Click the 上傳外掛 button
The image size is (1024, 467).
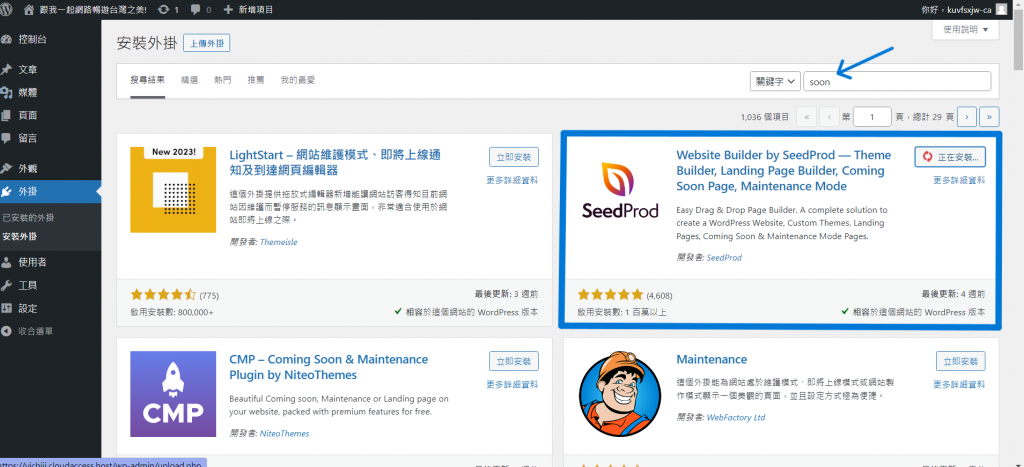tap(206, 43)
